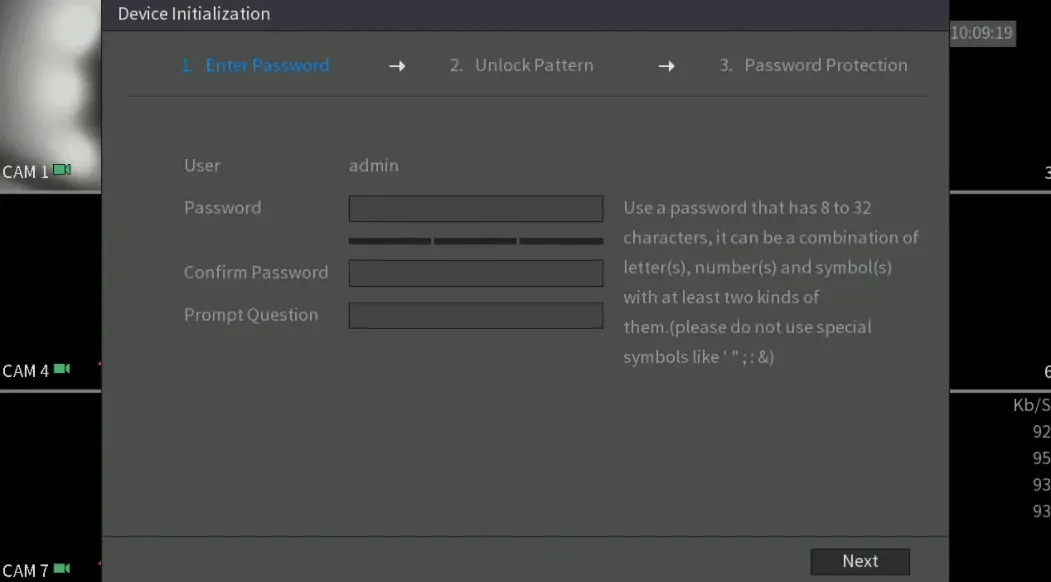
Task: Click the password strength indicator bar
Action: [475, 241]
